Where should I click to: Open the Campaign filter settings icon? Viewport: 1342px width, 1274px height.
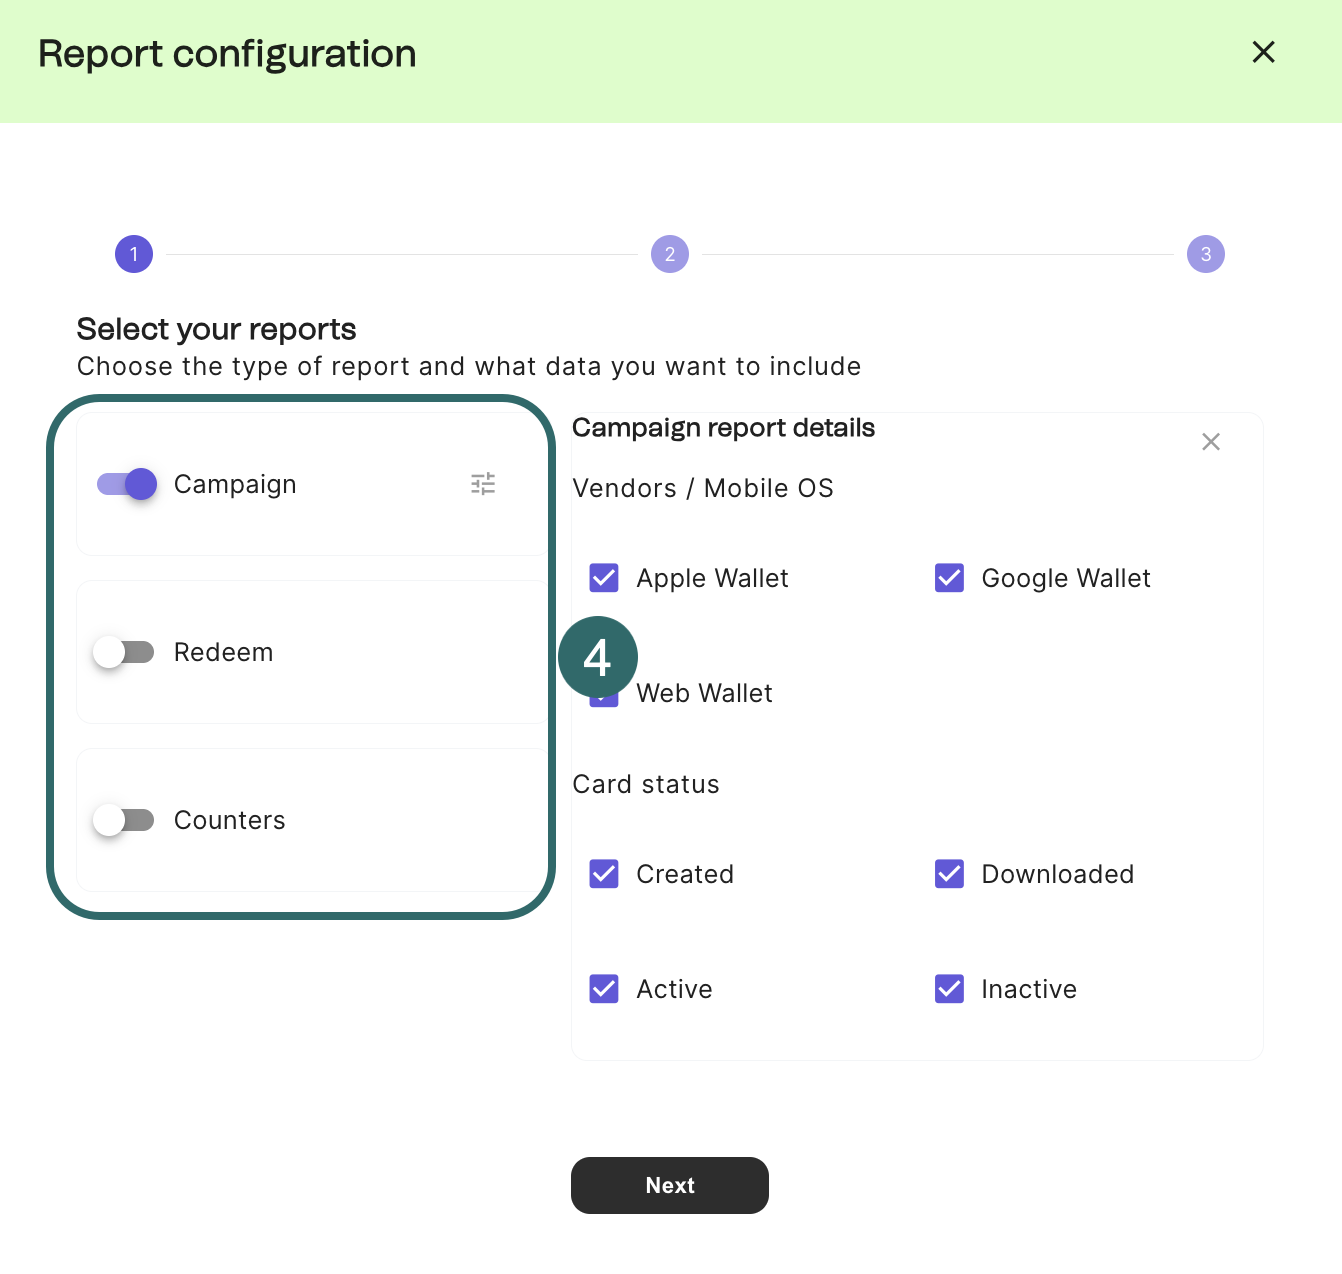coord(483,483)
